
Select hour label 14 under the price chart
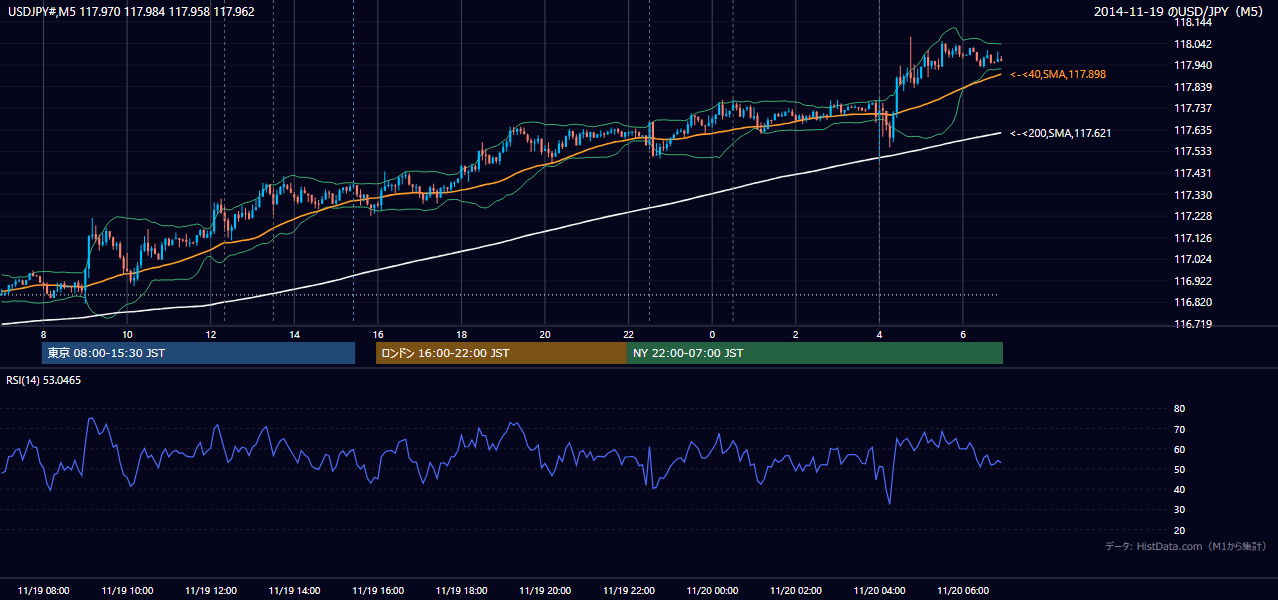(x=294, y=334)
